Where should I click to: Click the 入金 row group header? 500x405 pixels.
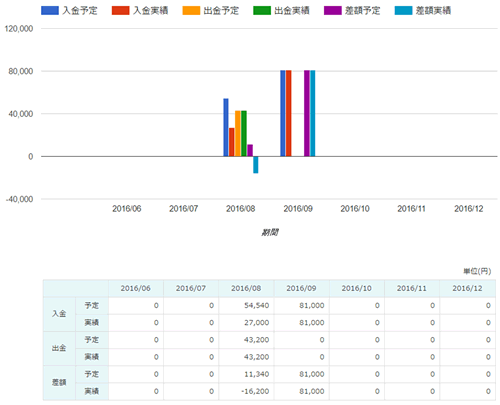[x=59, y=314]
